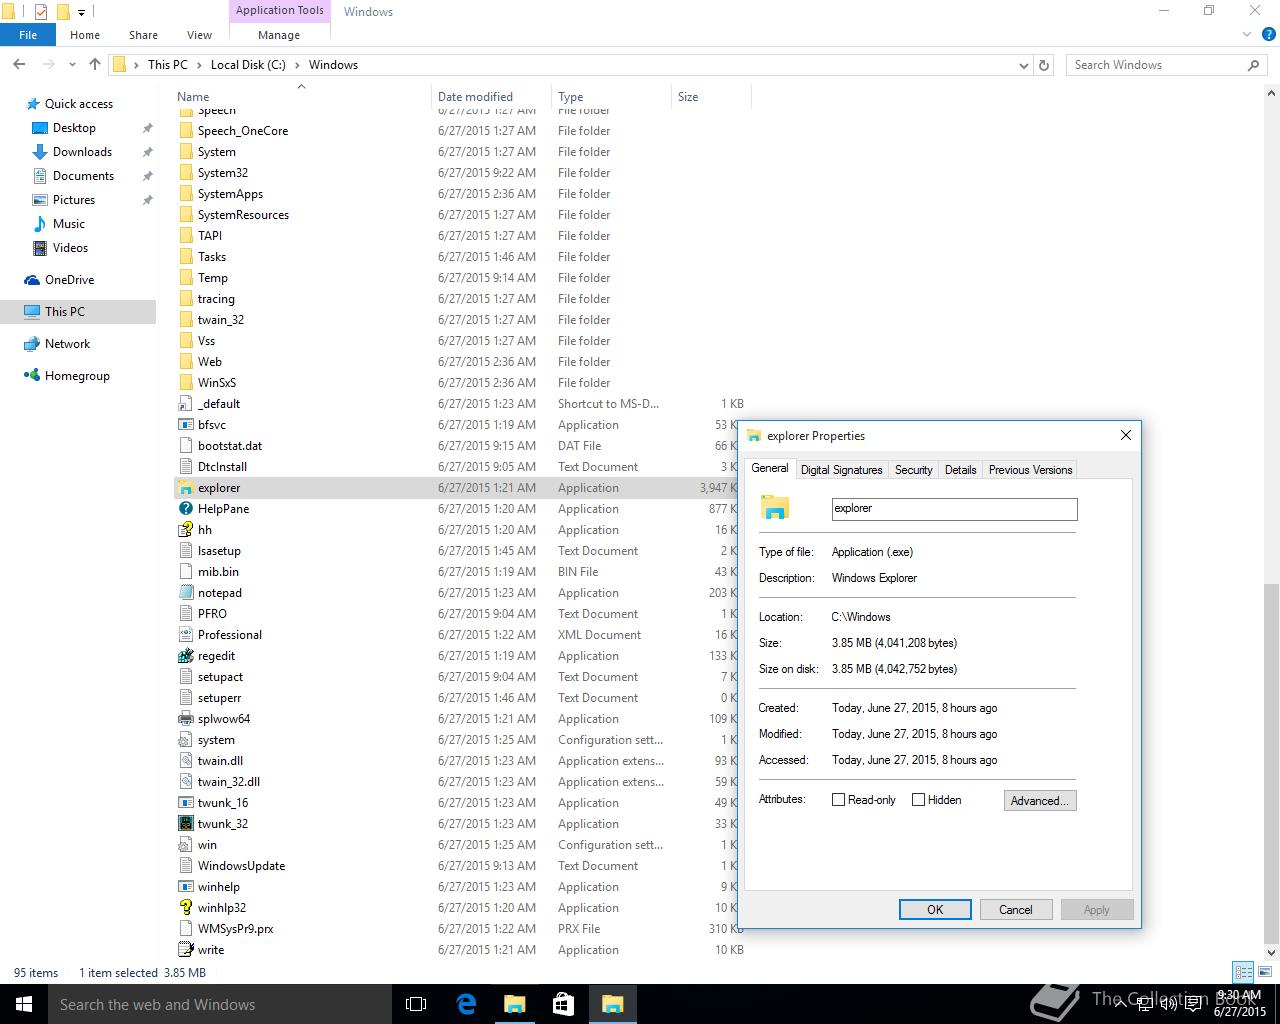Image resolution: width=1280 pixels, height=1024 pixels.
Task: Open the Store from the taskbar
Action: [x=563, y=1004]
